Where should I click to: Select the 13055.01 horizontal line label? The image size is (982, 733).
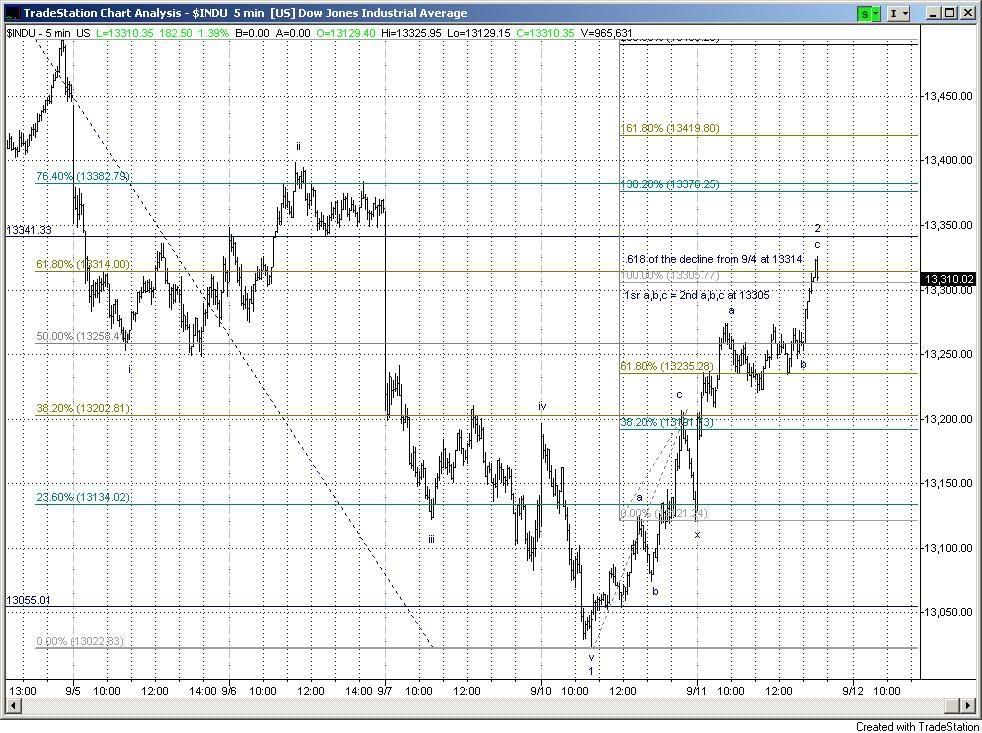coord(28,600)
